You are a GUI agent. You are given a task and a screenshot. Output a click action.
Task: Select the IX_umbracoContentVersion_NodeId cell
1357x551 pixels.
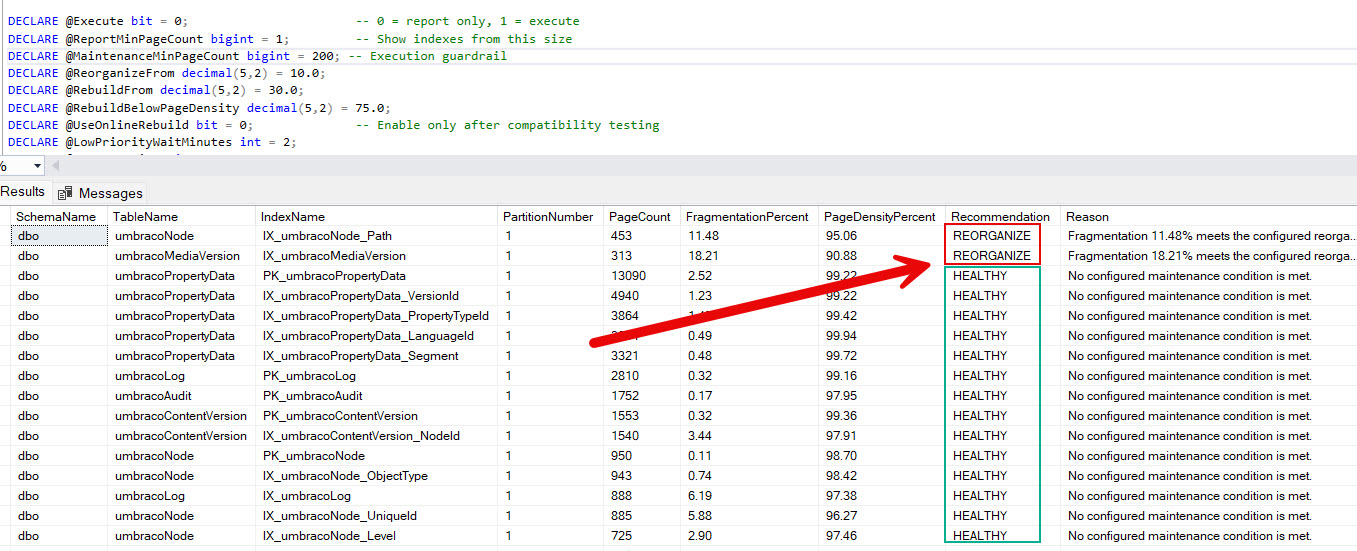pyautogui.click(x=377, y=436)
